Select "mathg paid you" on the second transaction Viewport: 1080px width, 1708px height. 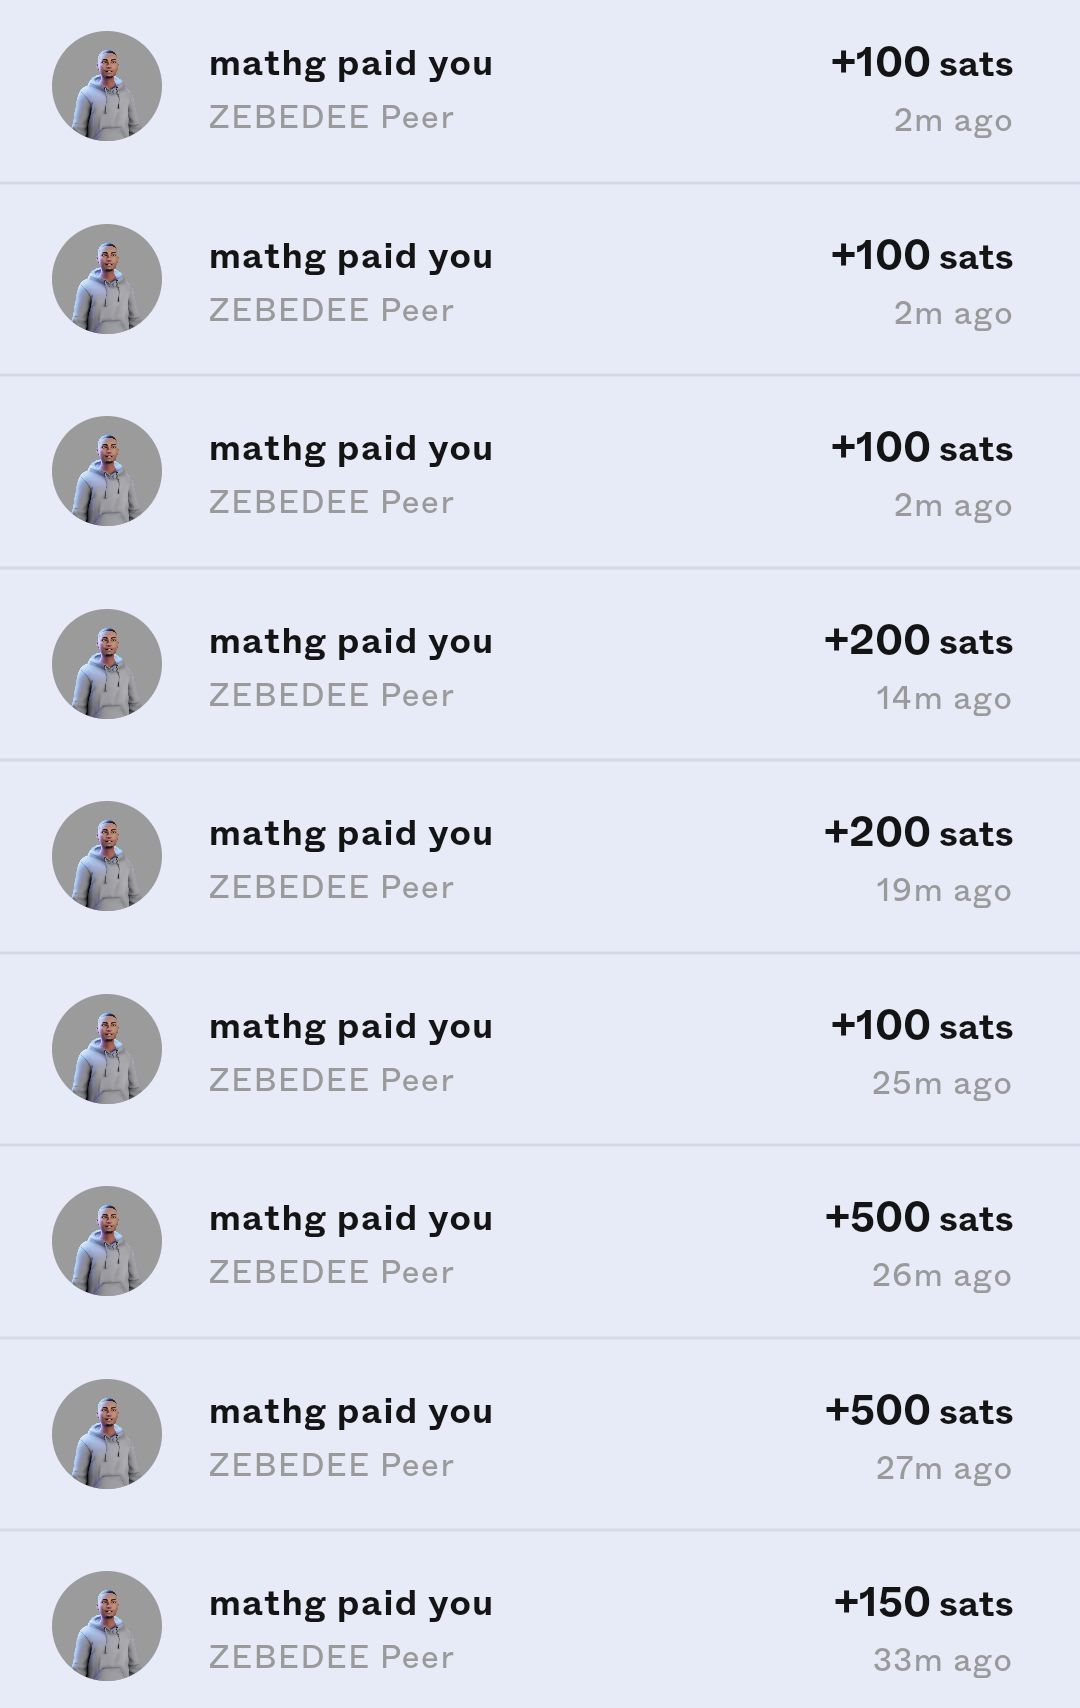click(x=351, y=256)
